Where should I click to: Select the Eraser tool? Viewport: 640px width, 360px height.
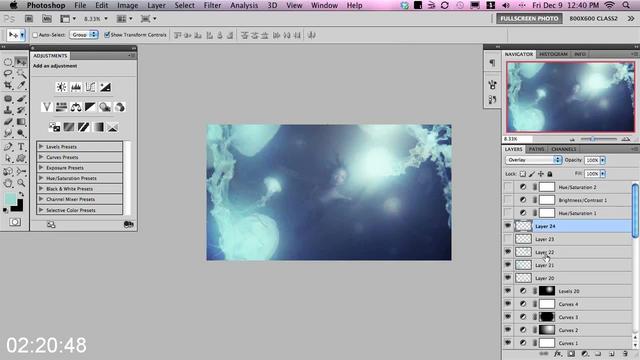point(8,122)
